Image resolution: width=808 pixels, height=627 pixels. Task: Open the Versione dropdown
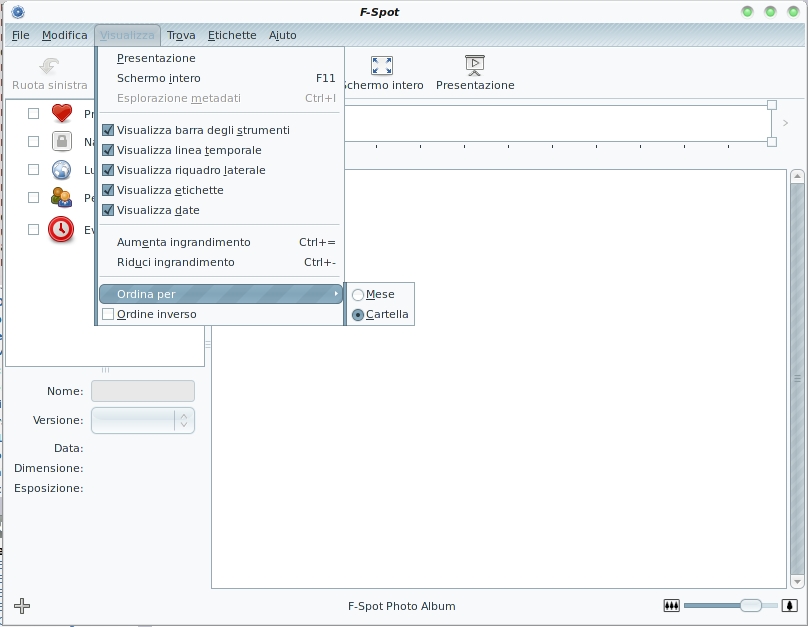(143, 420)
